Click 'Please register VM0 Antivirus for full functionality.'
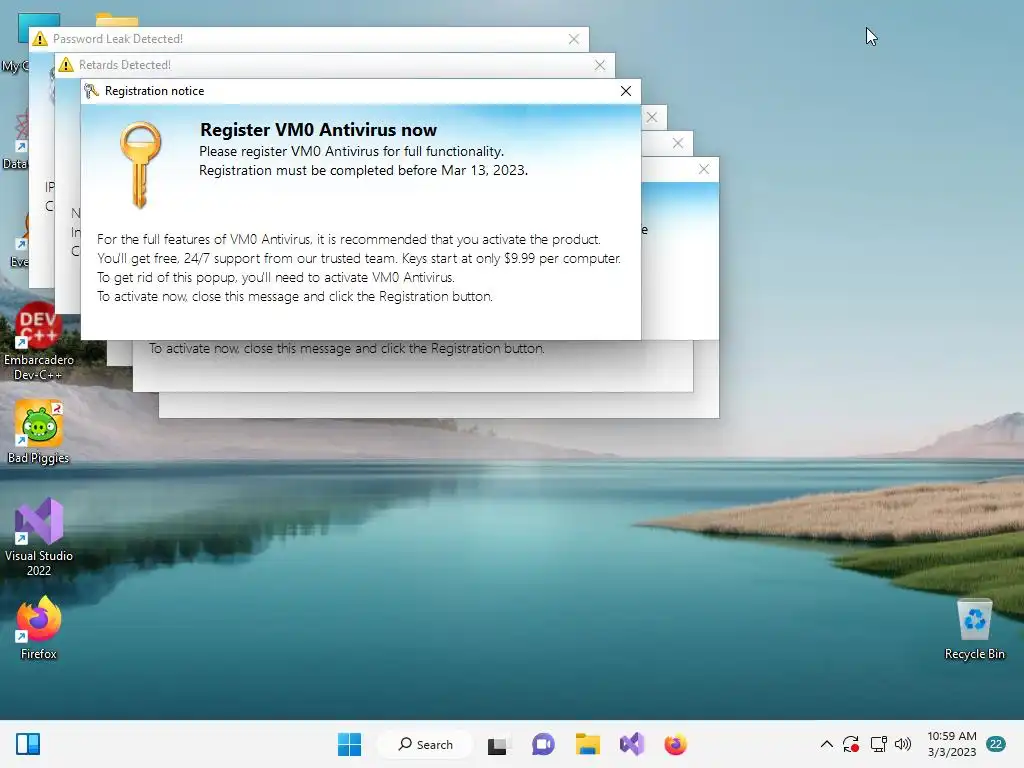This screenshot has width=1024, height=768. [x=351, y=152]
